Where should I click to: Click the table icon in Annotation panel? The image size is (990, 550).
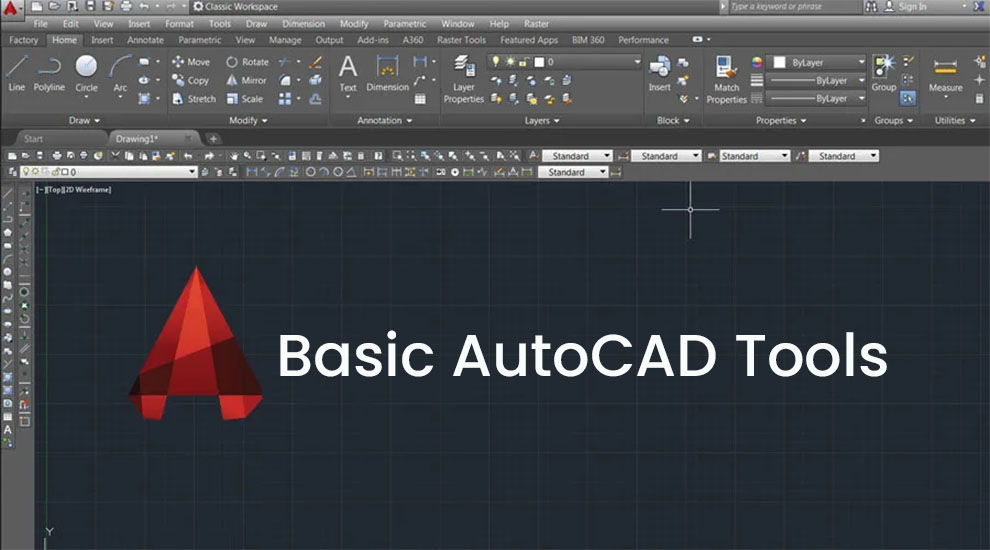pos(420,99)
